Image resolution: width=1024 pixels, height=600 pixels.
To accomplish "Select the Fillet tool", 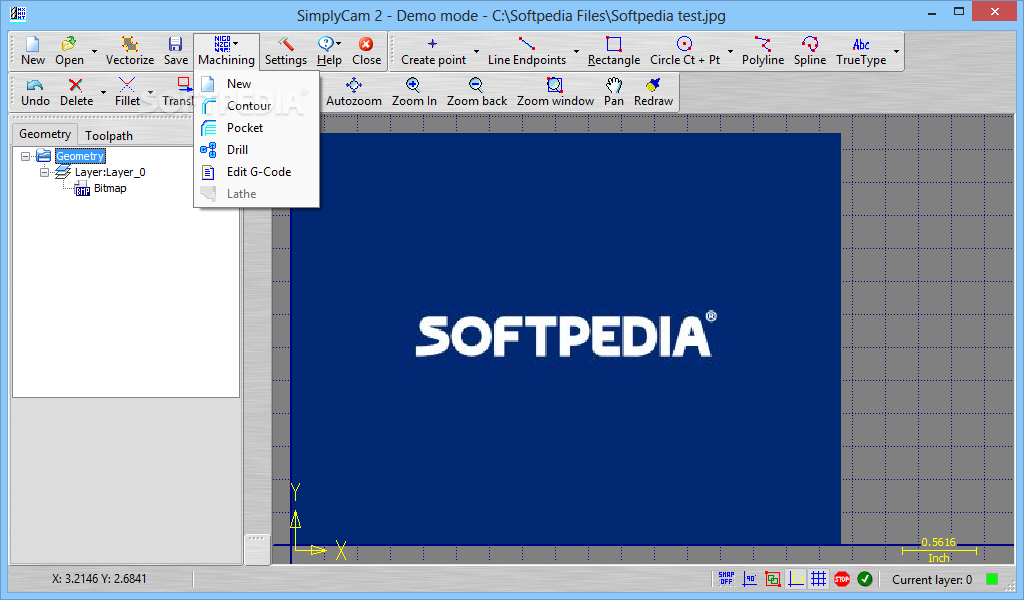I will (127, 92).
